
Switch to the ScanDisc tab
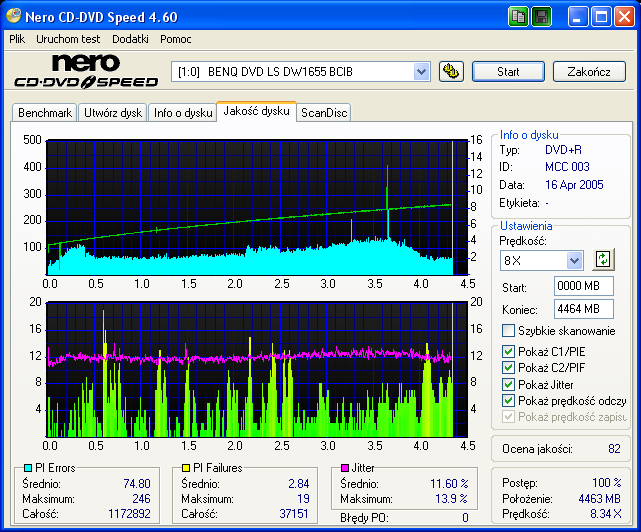pyautogui.click(x=324, y=113)
